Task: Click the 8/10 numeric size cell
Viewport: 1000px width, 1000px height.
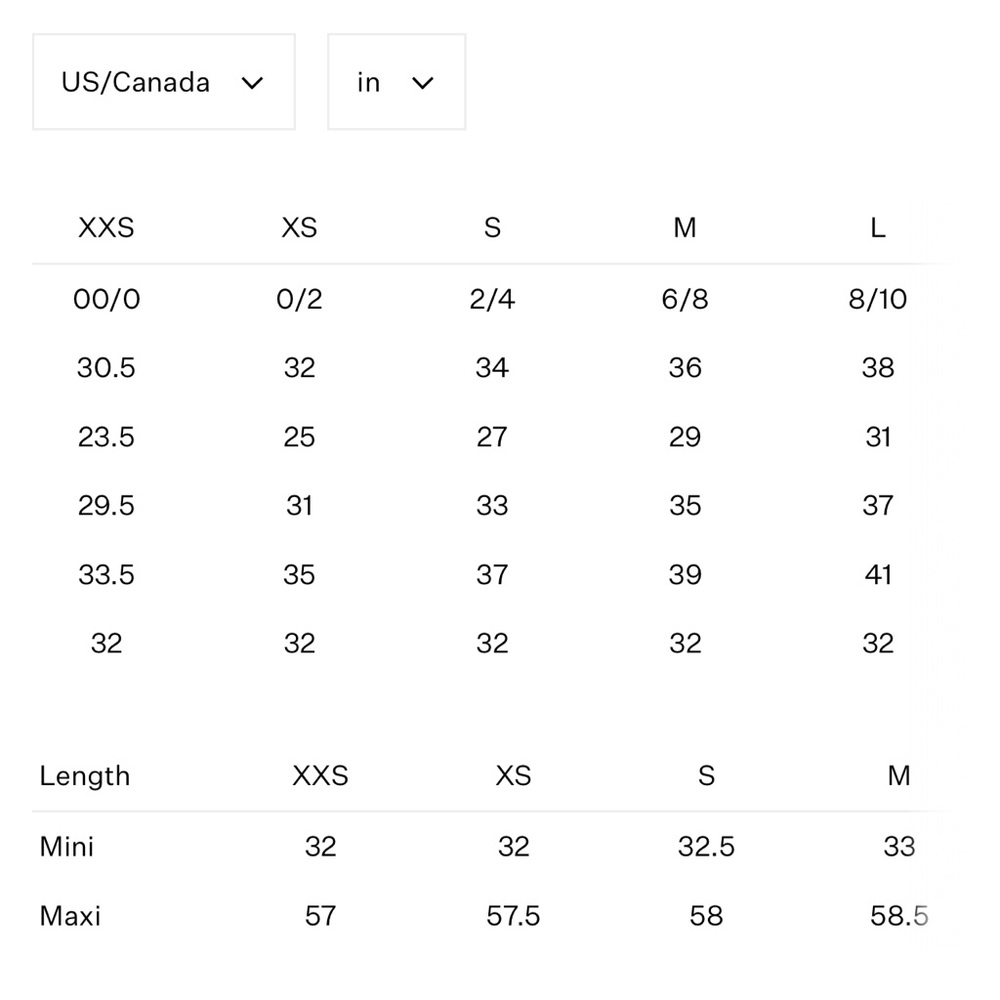Action: [877, 299]
